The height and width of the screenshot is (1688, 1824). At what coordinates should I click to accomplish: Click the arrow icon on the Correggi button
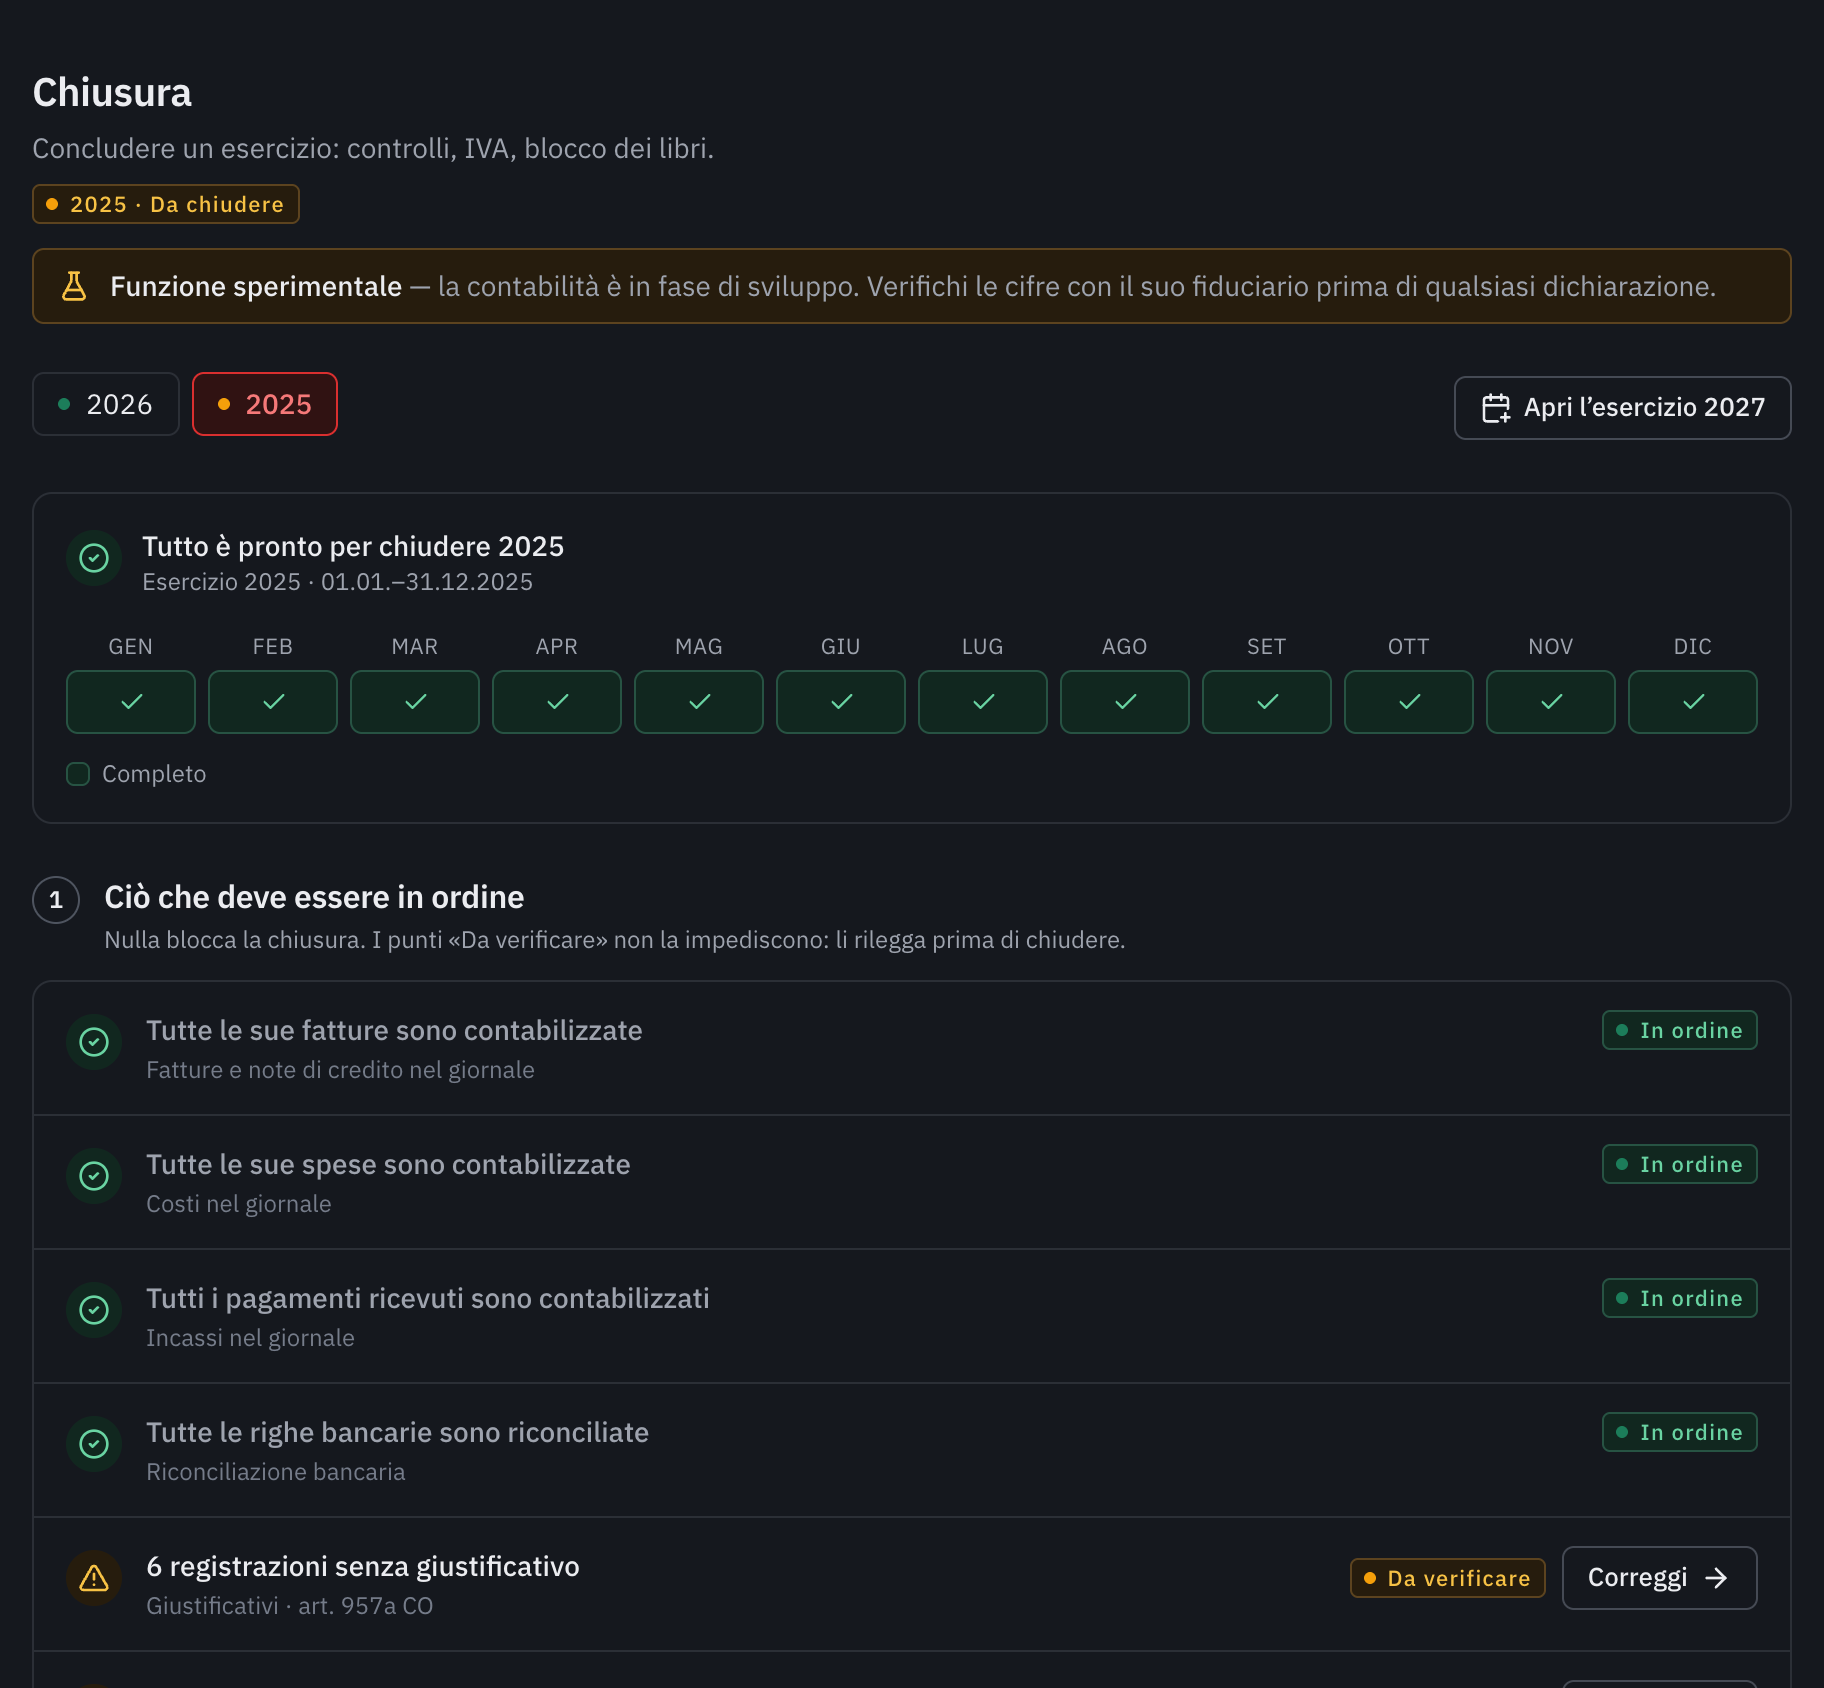(x=1716, y=1578)
